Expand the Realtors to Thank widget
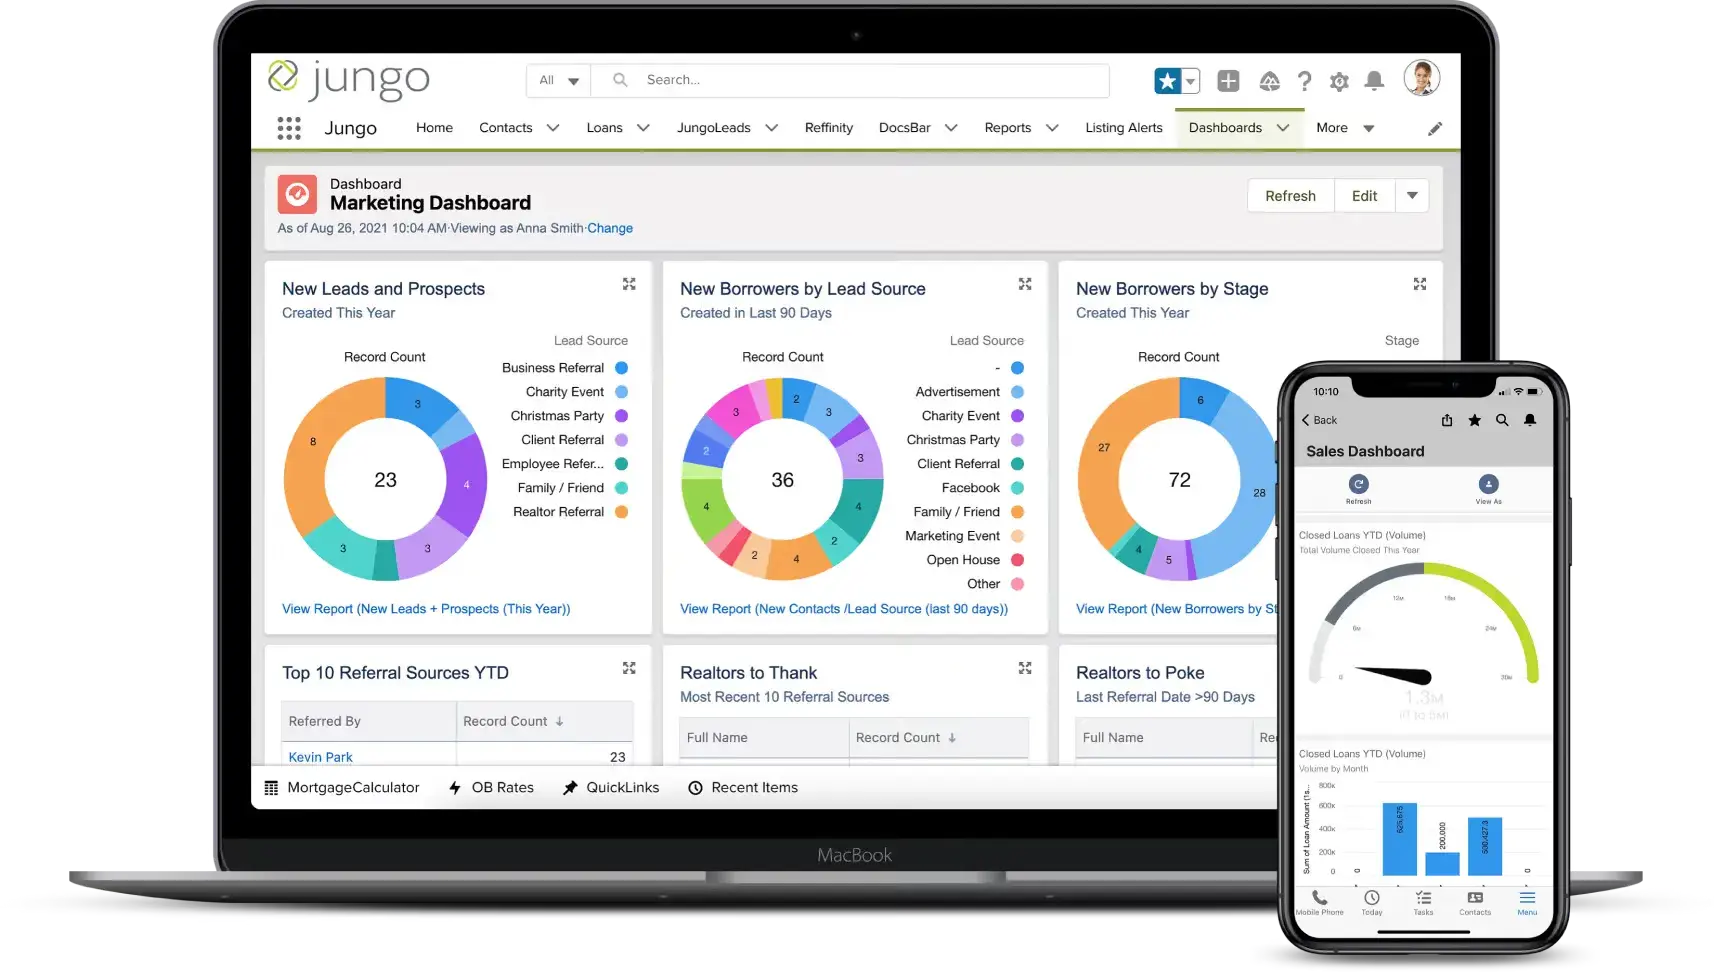The width and height of the screenshot is (1714, 972). [1025, 668]
